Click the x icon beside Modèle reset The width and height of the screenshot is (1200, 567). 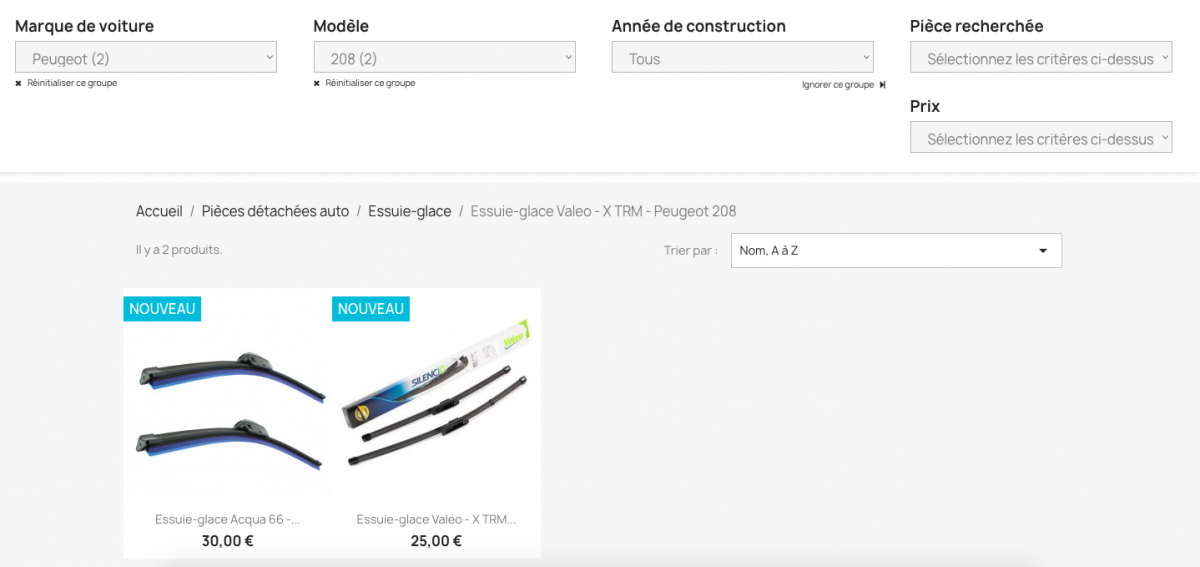tap(317, 83)
